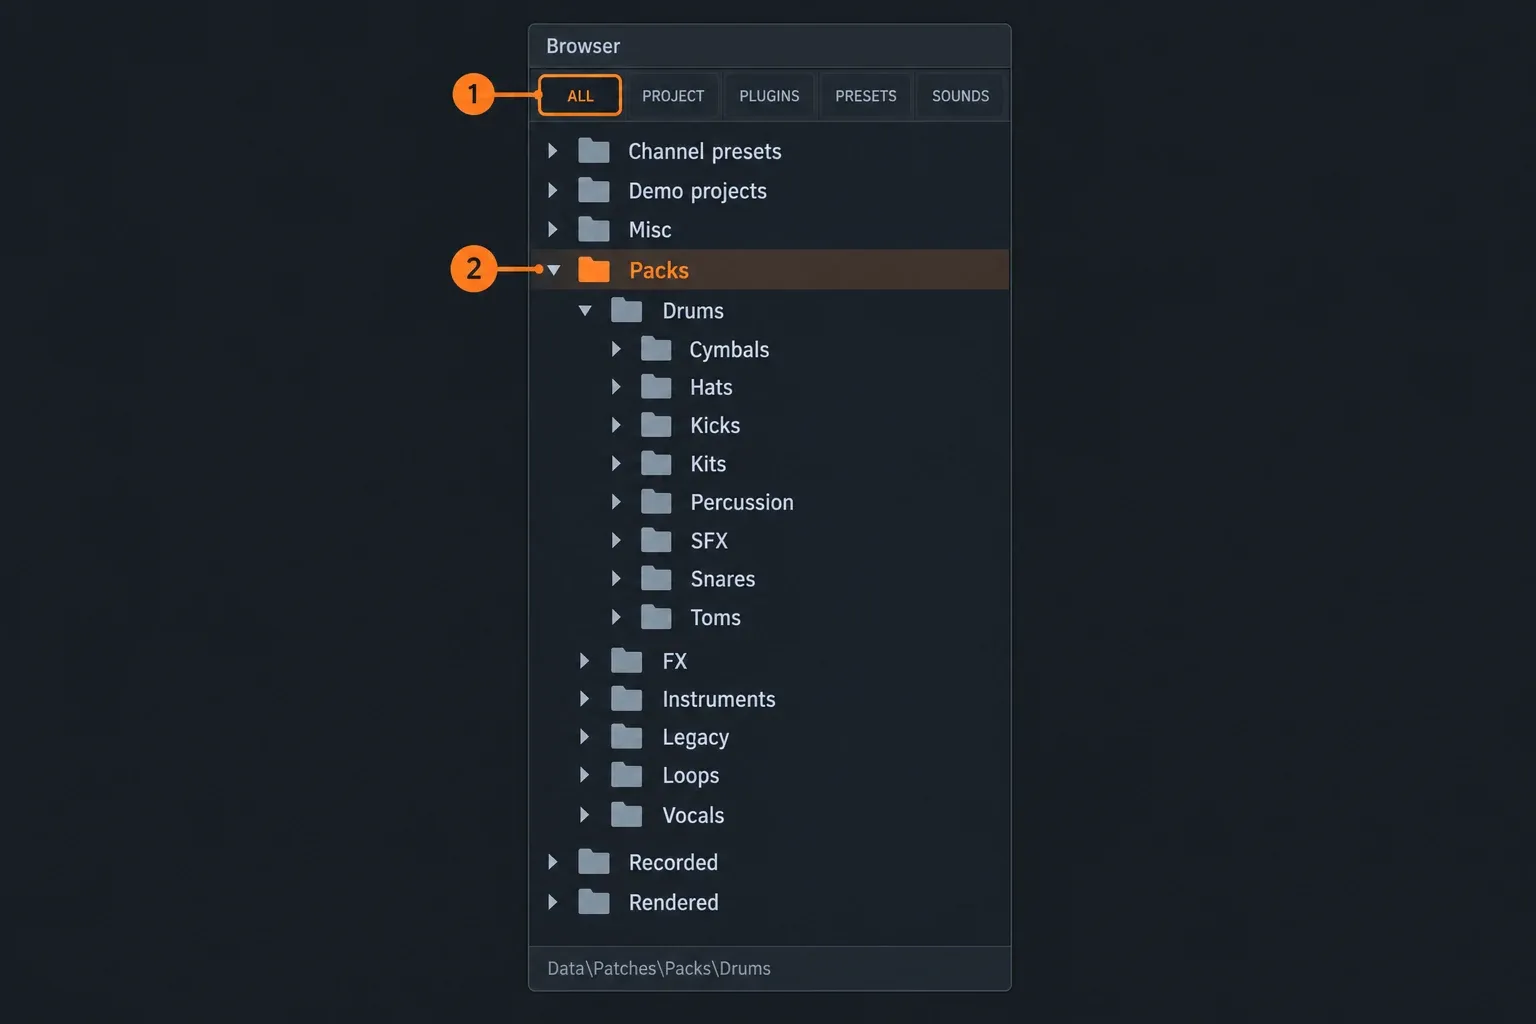Click the Hats folder icon
1536x1024 pixels.
[656, 387]
